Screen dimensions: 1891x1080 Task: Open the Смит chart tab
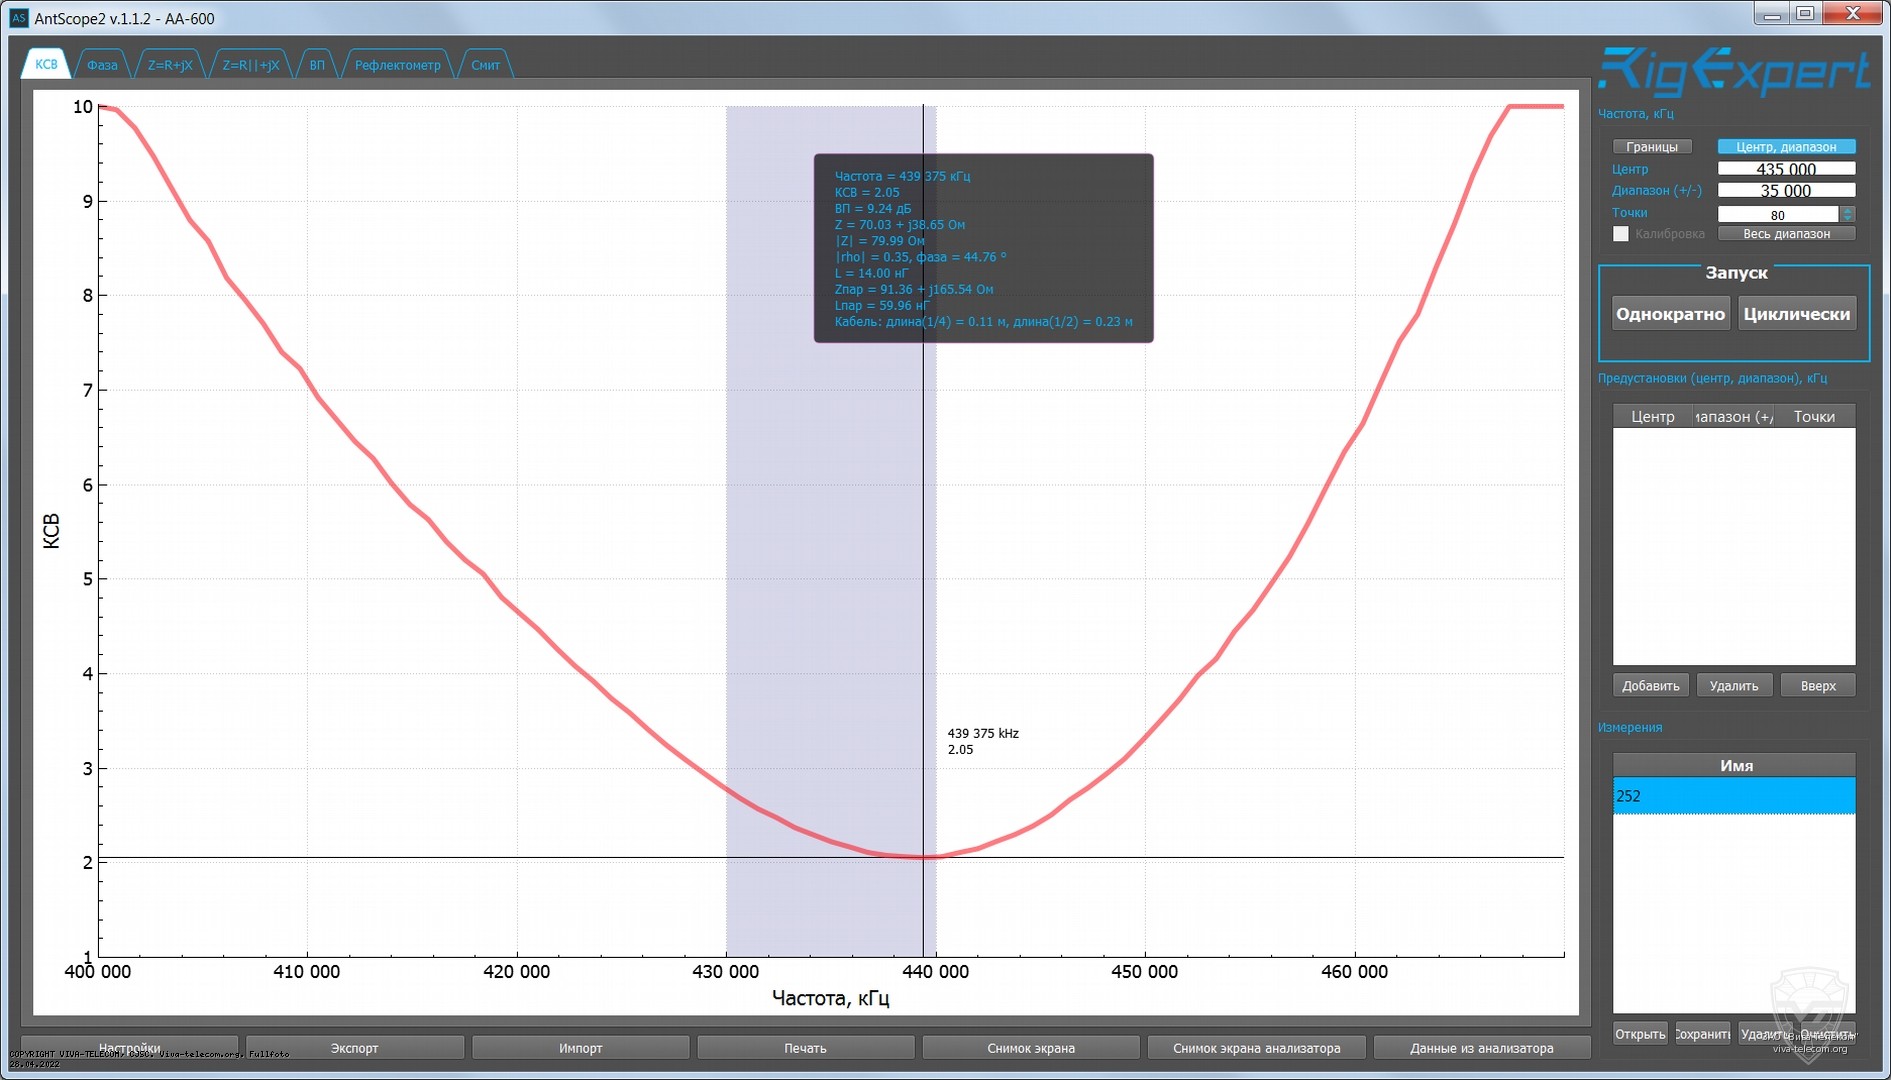point(485,65)
